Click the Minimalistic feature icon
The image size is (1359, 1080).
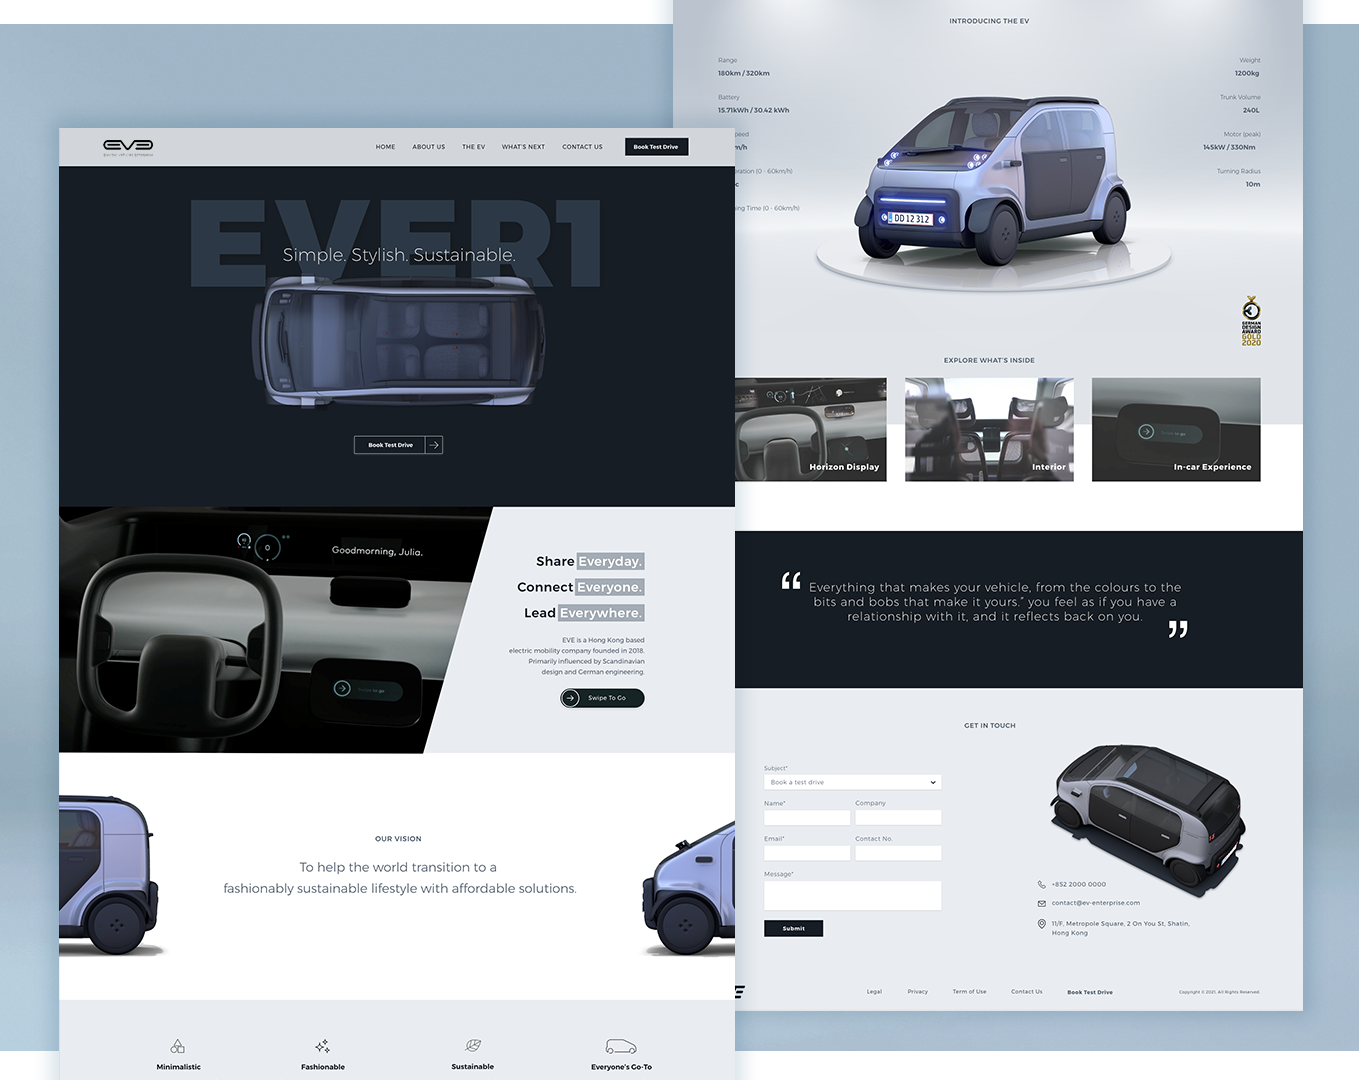tap(177, 1046)
